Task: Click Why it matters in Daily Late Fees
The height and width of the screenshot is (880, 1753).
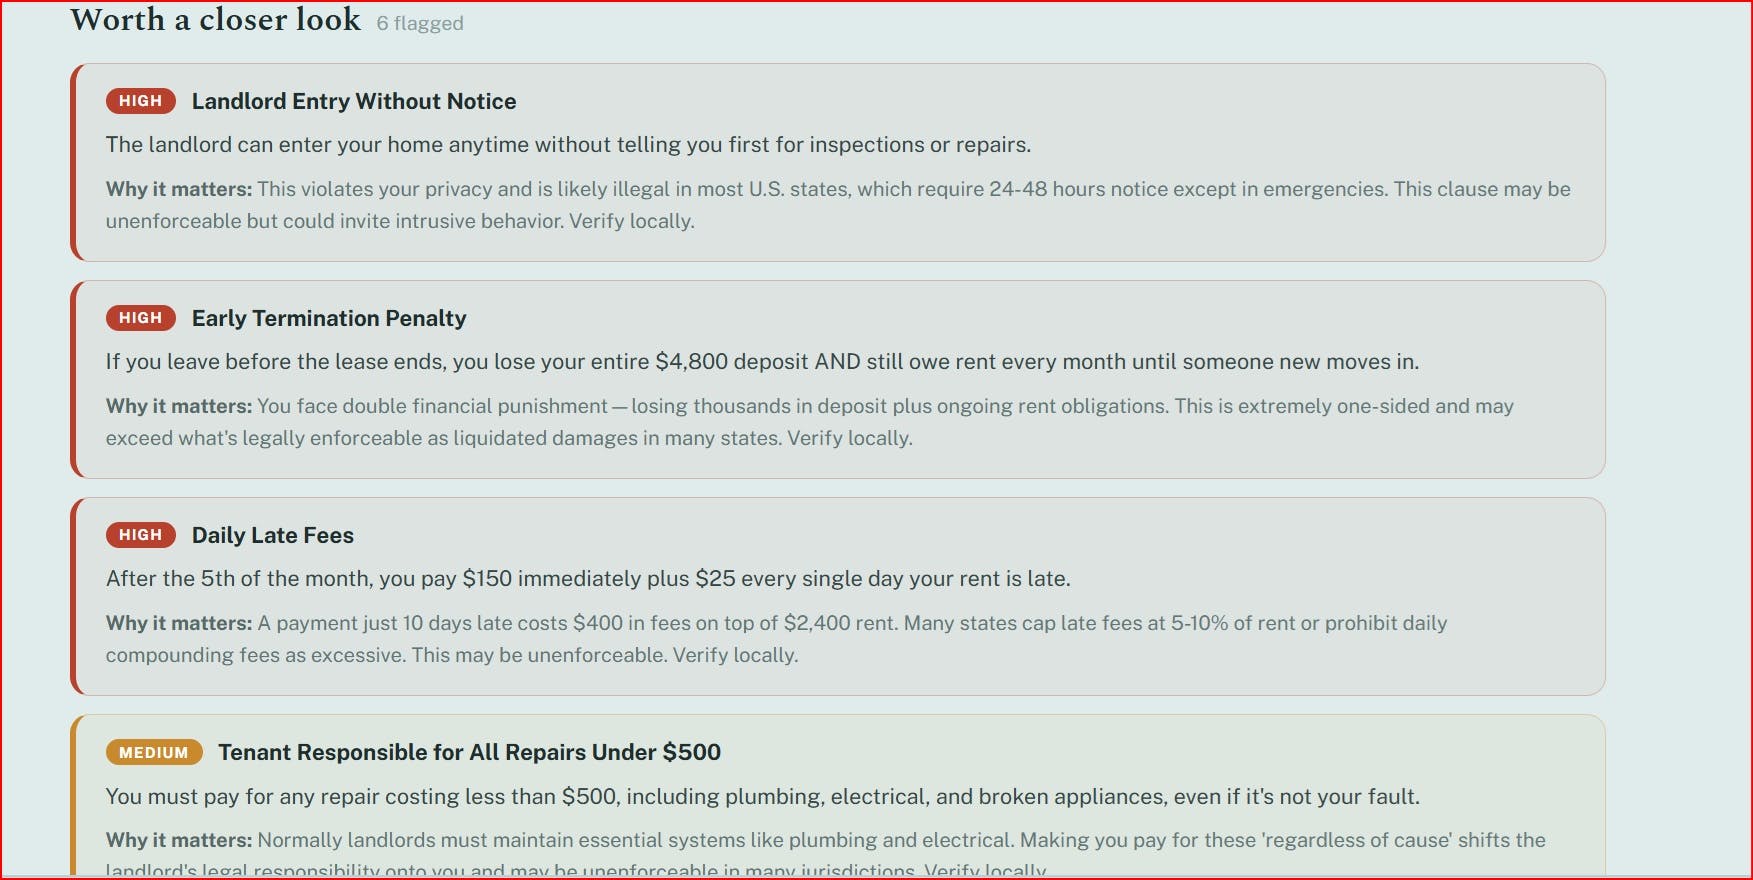Action: point(179,623)
